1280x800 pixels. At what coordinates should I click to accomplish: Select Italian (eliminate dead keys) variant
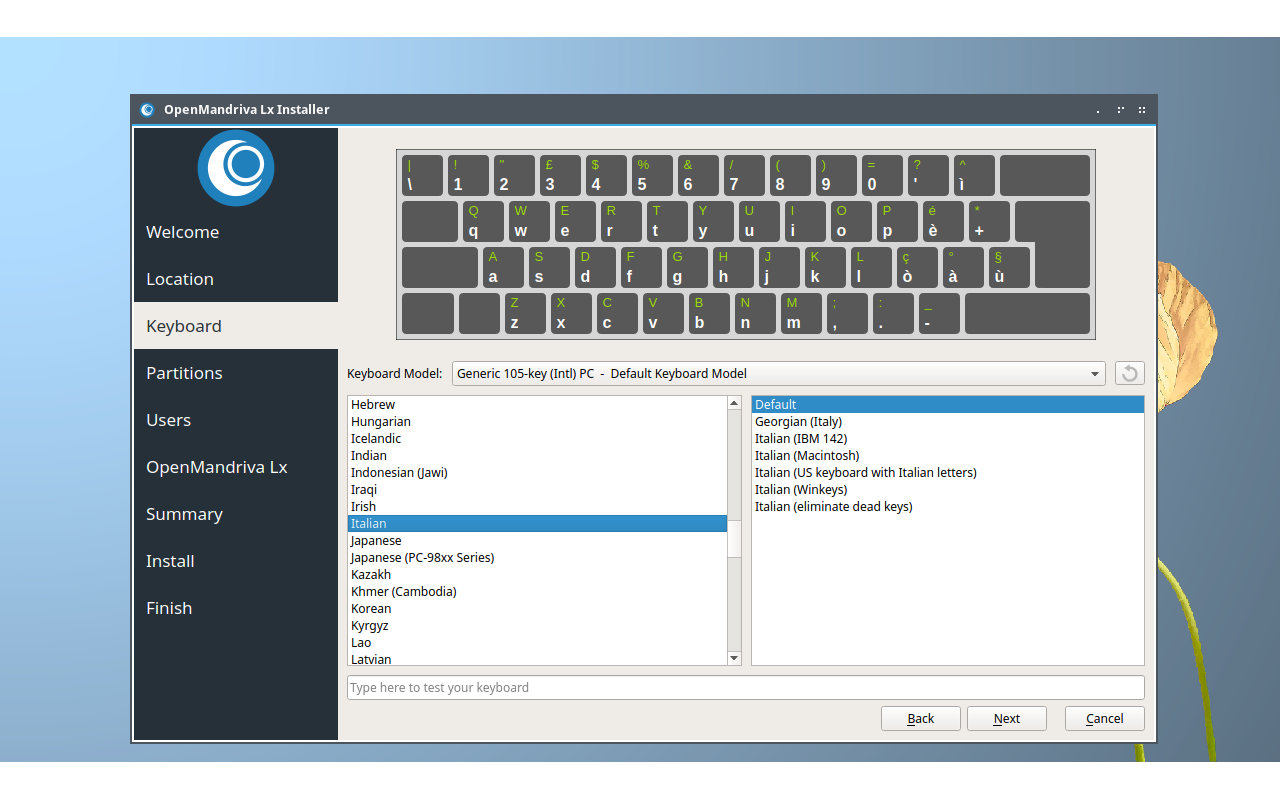(833, 507)
